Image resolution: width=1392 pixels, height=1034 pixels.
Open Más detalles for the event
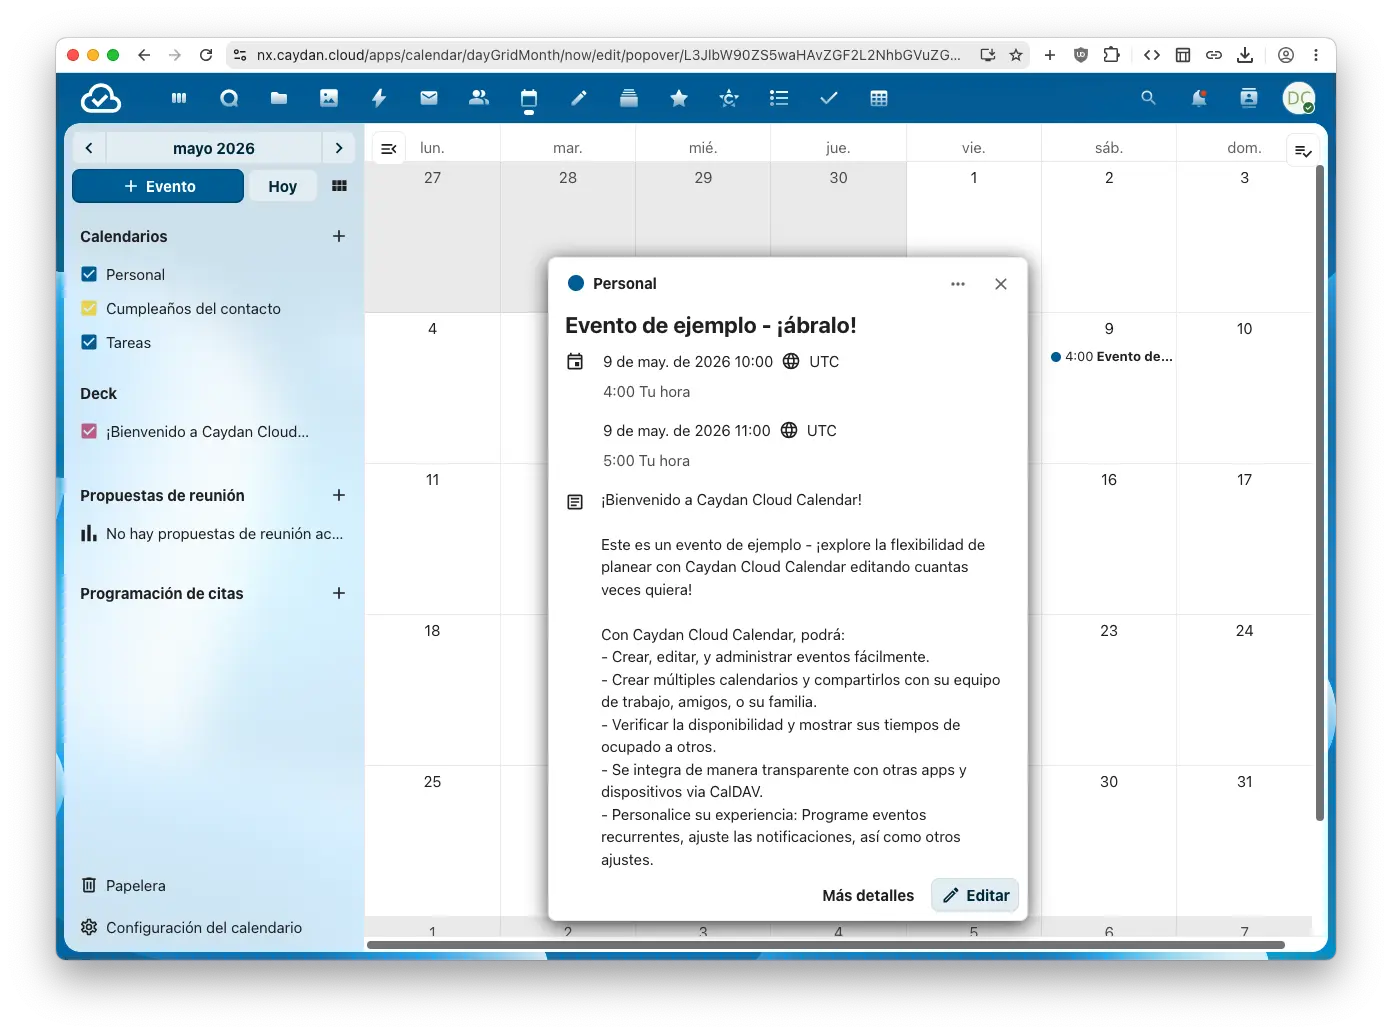[x=868, y=895]
